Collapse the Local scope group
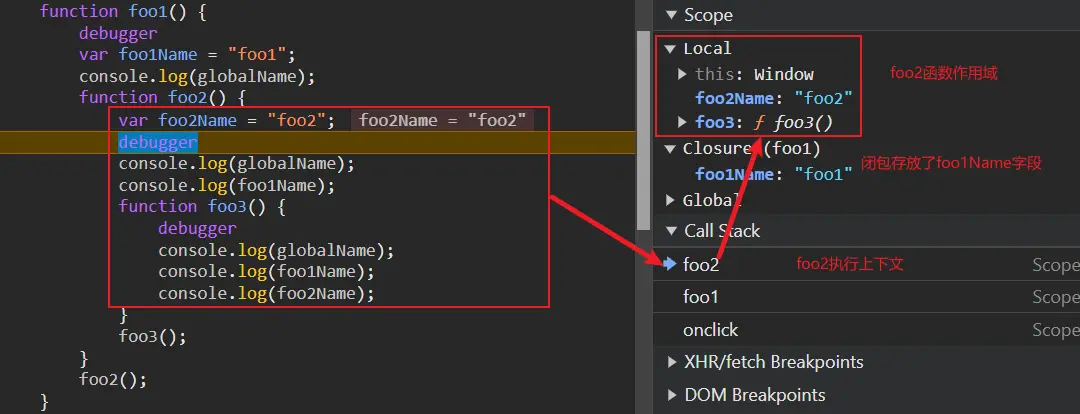Viewport: 1080px width, 414px height. 670,48
